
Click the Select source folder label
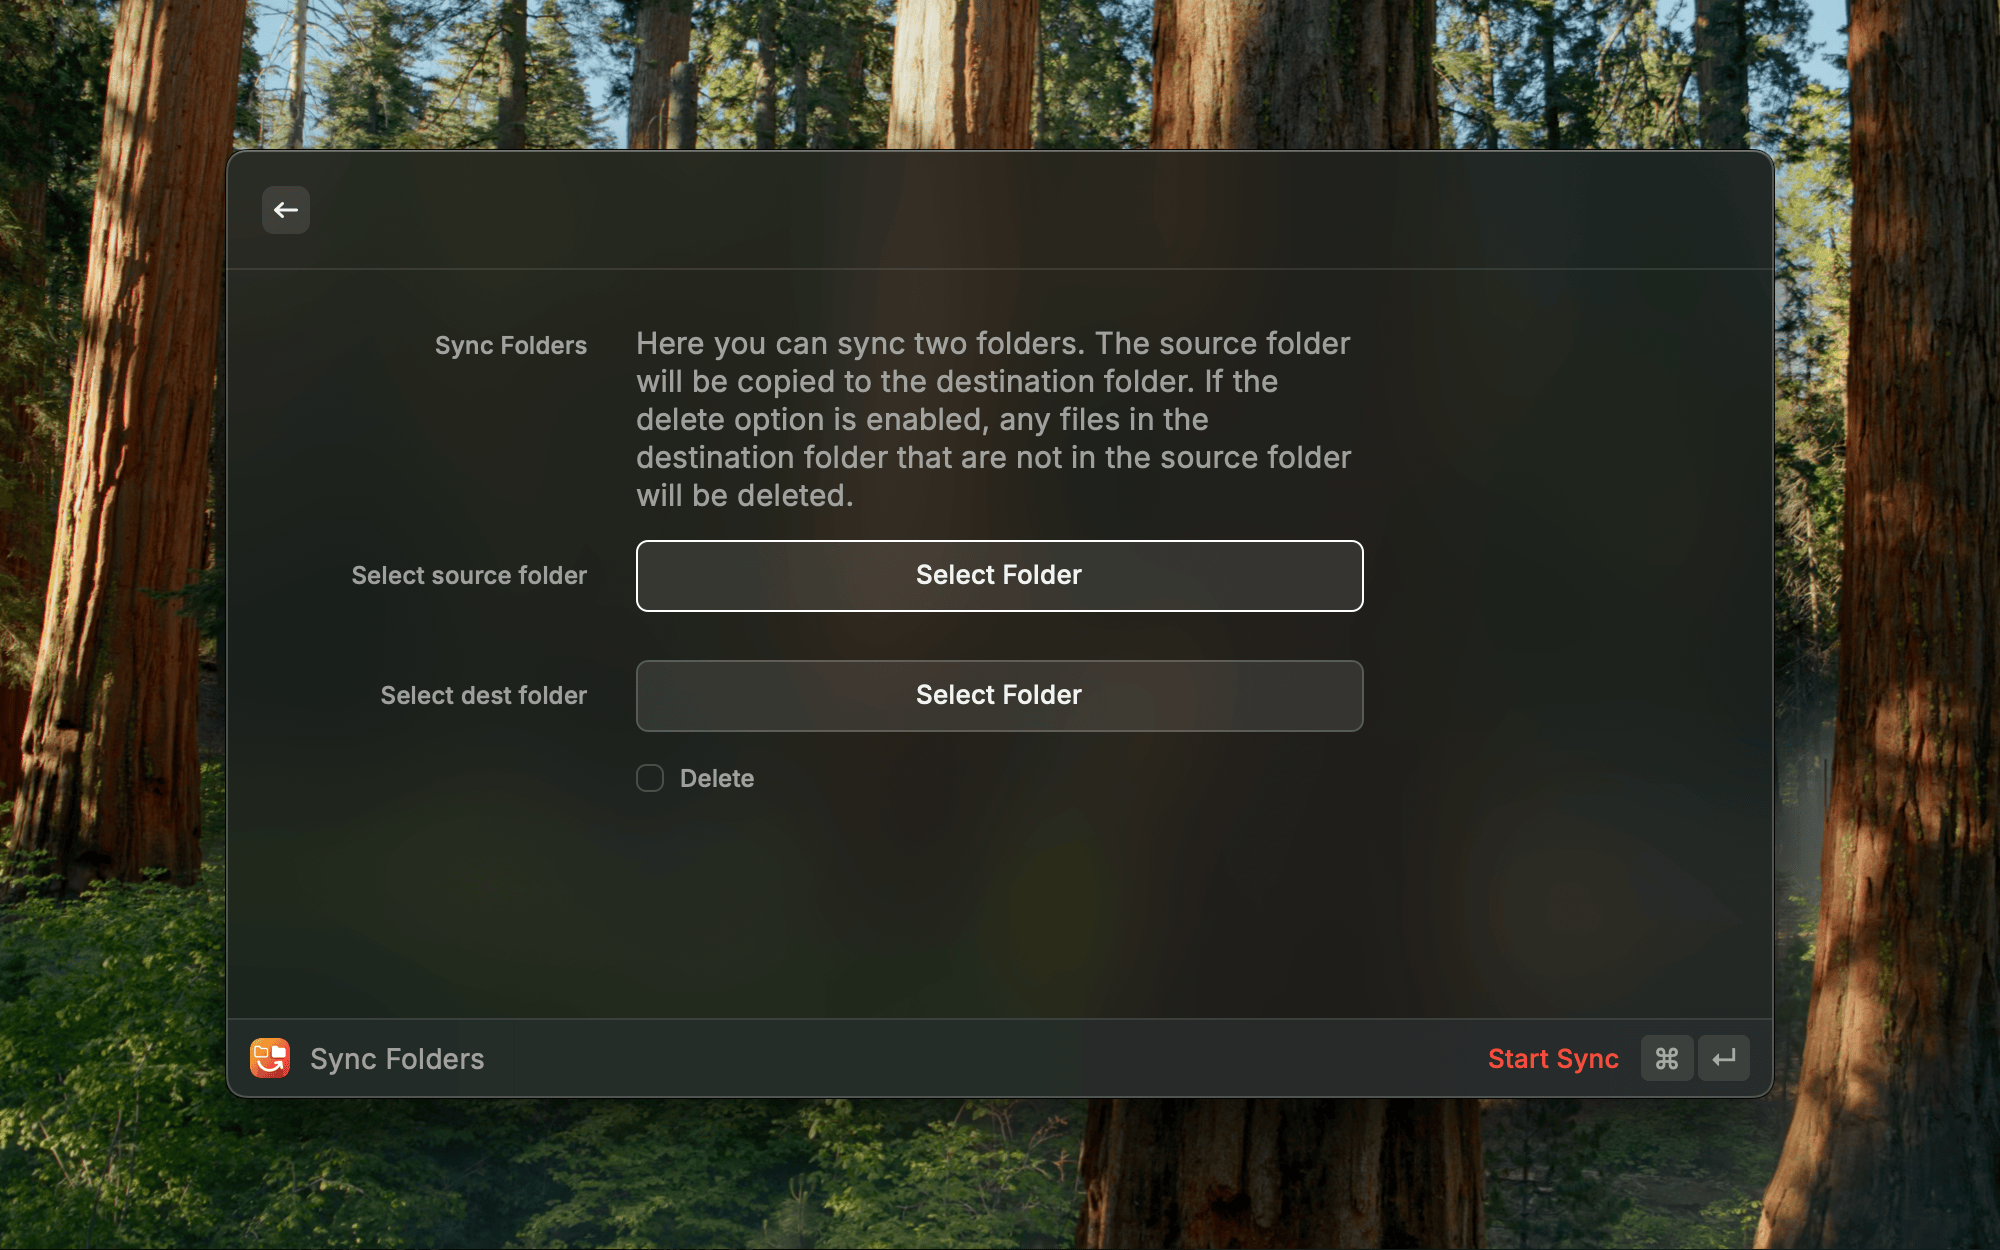pos(469,576)
